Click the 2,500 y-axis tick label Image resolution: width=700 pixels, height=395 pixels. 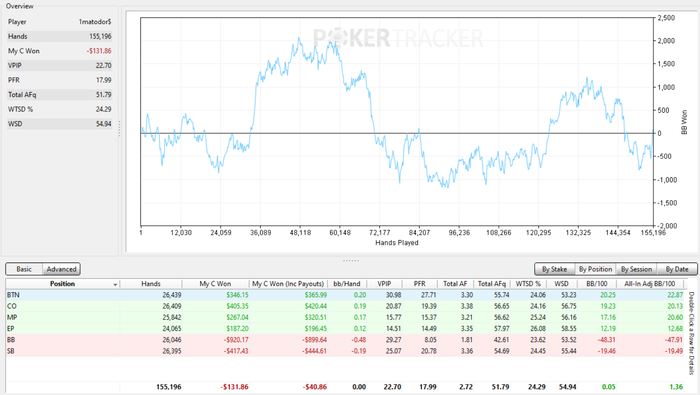tap(666, 18)
